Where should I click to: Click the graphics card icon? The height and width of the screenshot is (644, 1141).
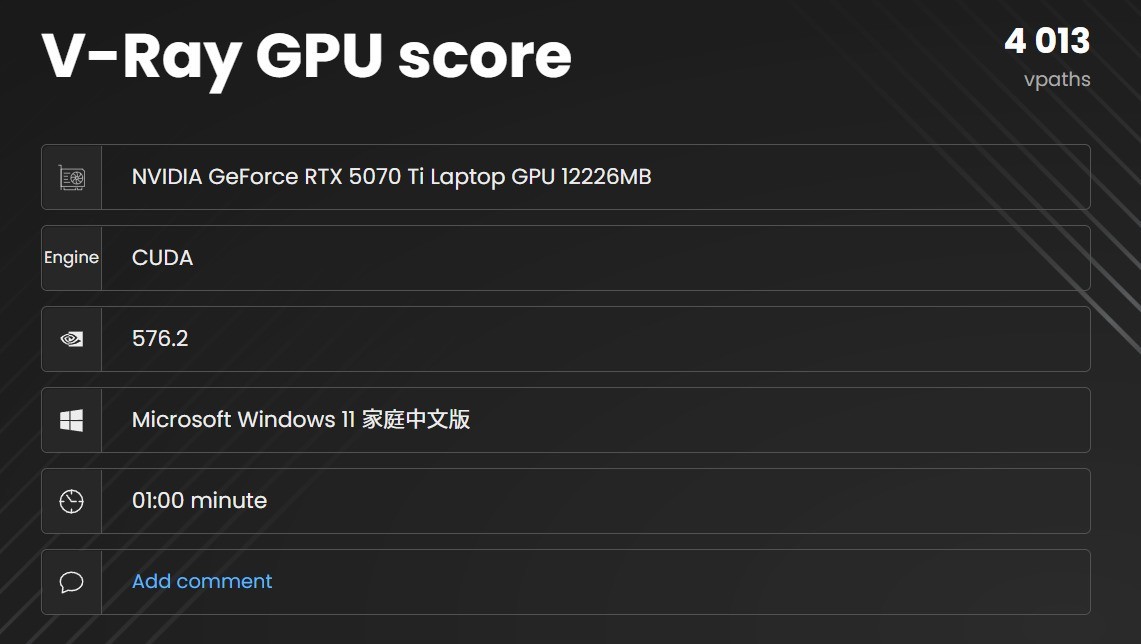(x=71, y=178)
